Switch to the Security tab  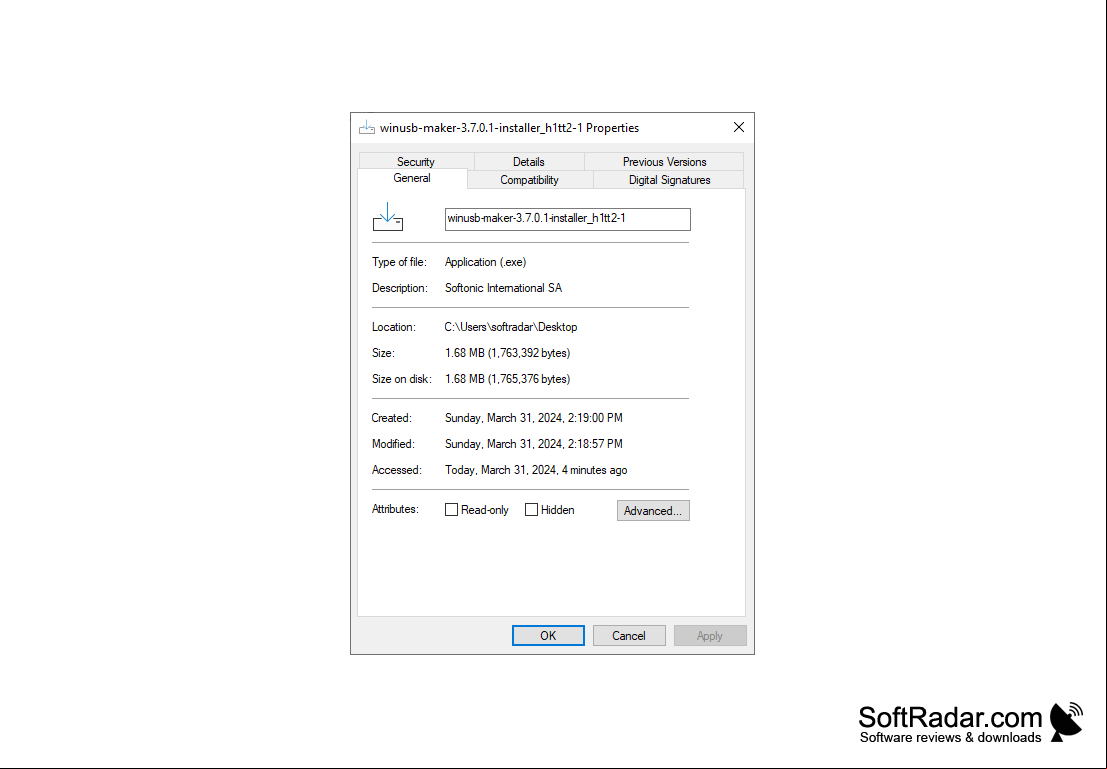tap(416, 162)
